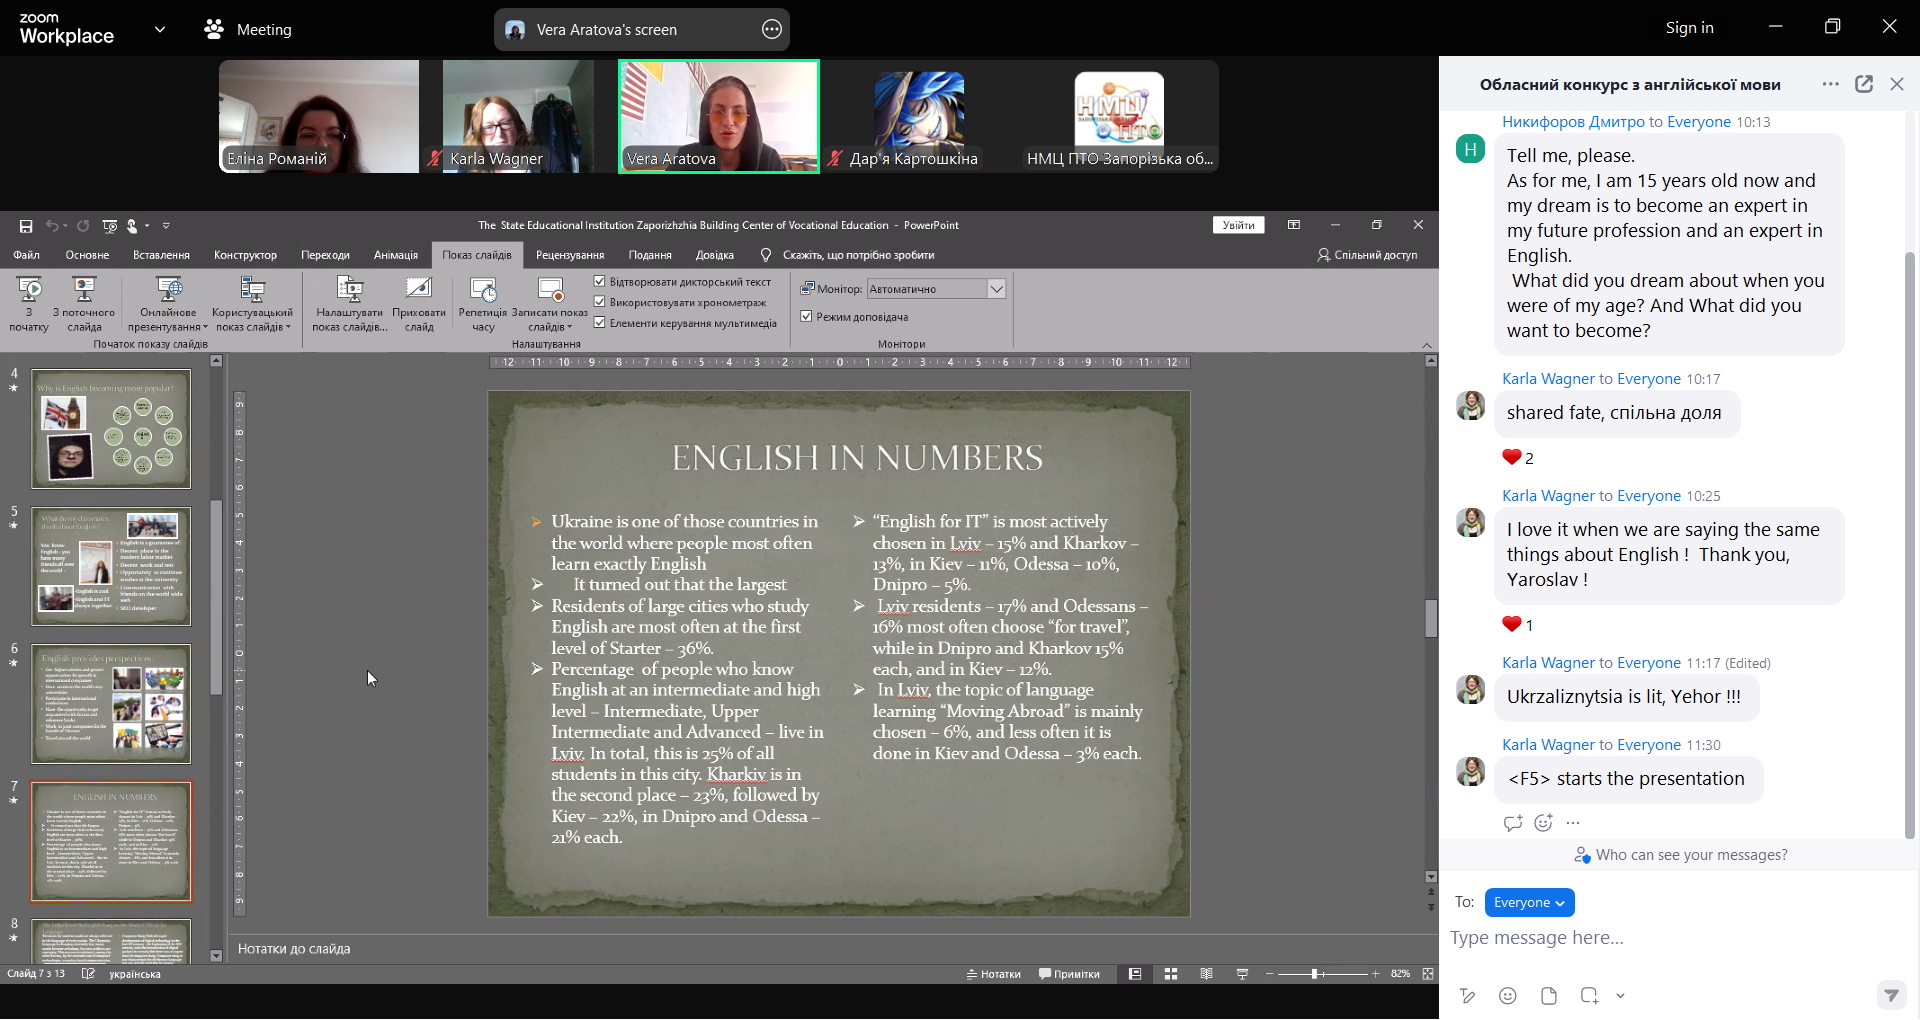Click 'Who can see your messages?' link
This screenshot has height=1020, width=1920.
[1691, 855]
